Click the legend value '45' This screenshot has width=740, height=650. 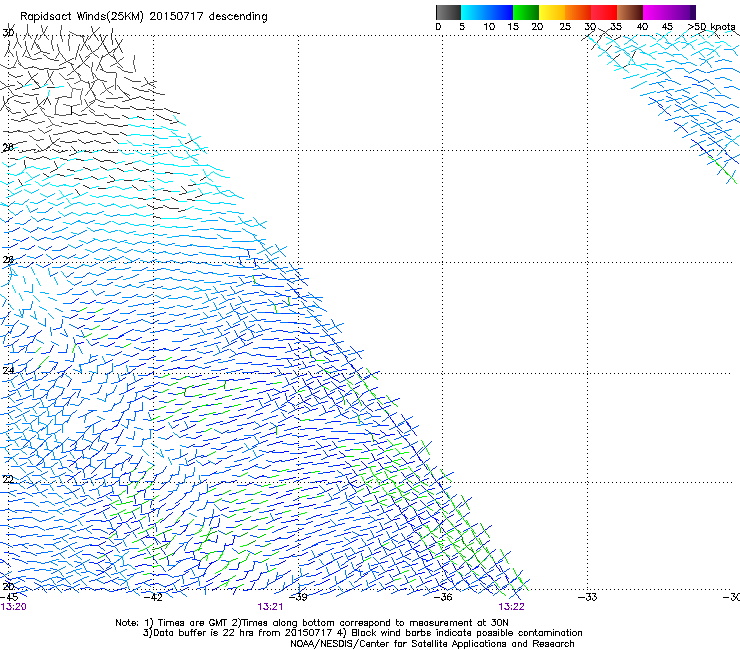pos(667,27)
